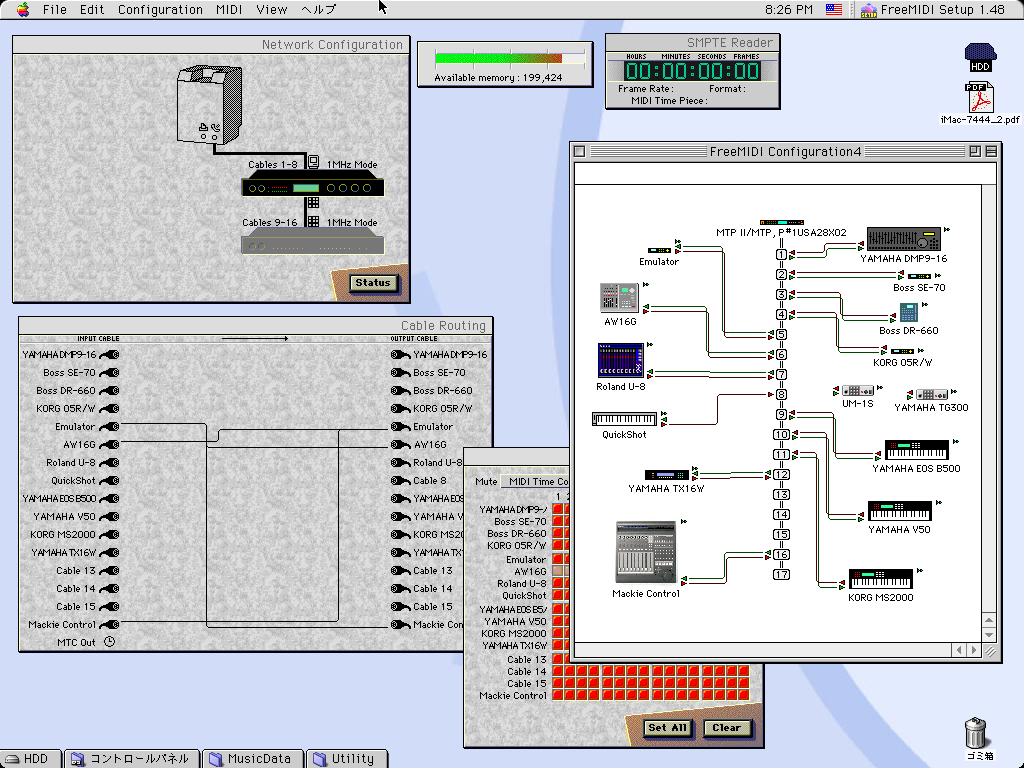This screenshot has width=1024, height=768.
Task: Open the Configuration menu
Action: pos(160,9)
